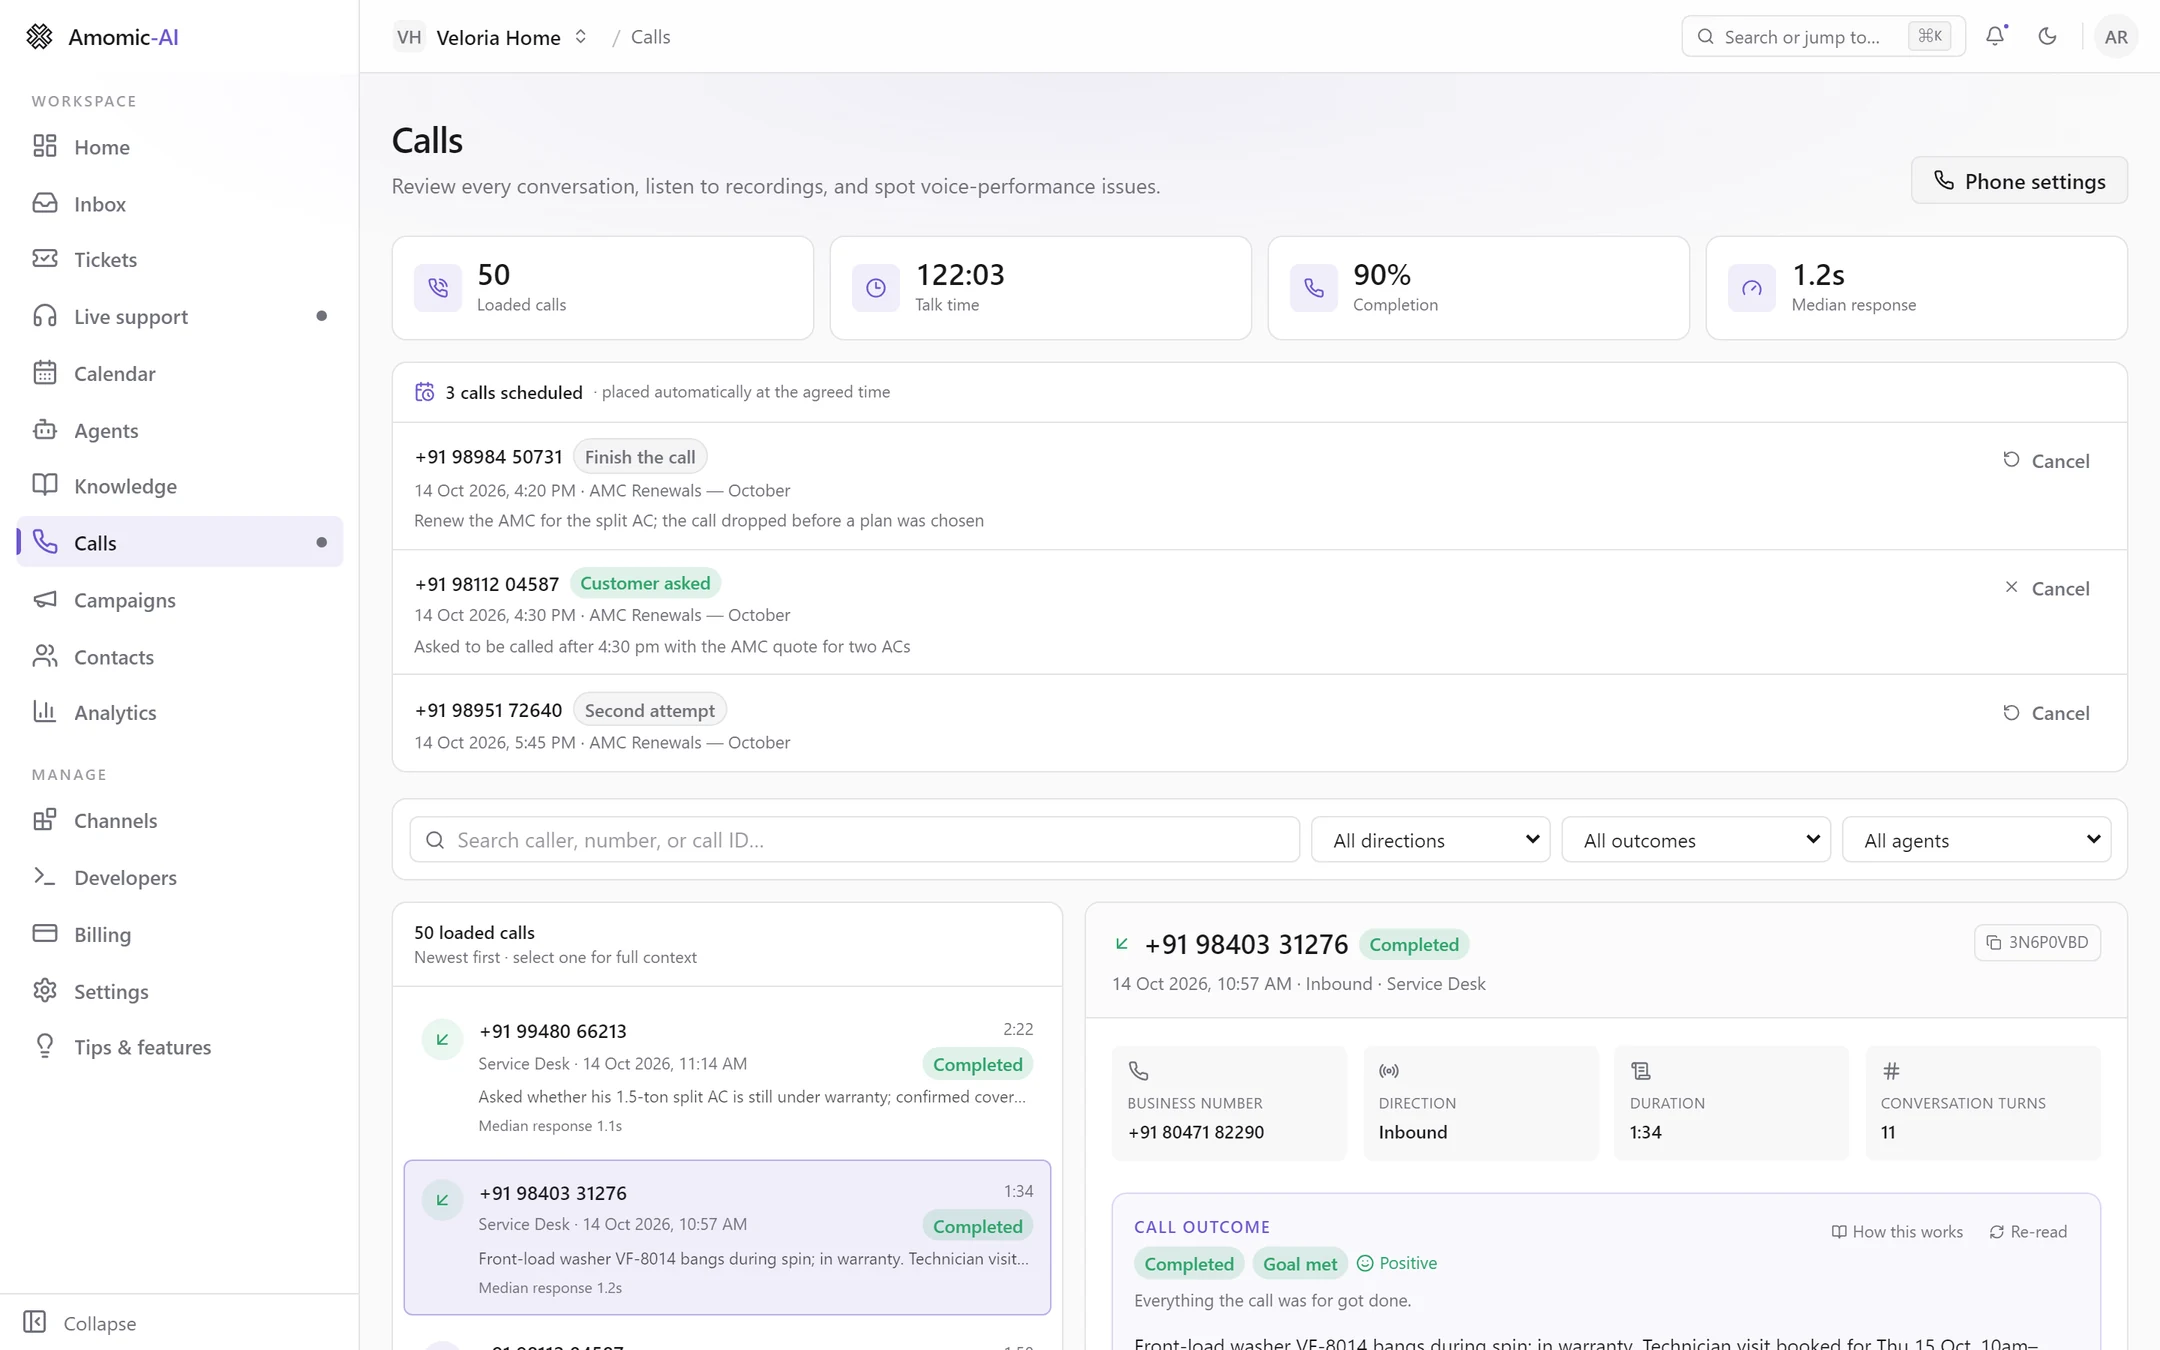This screenshot has height=1350, width=2160.
Task: Open Campaigns page
Action: pyautogui.click(x=180, y=600)
